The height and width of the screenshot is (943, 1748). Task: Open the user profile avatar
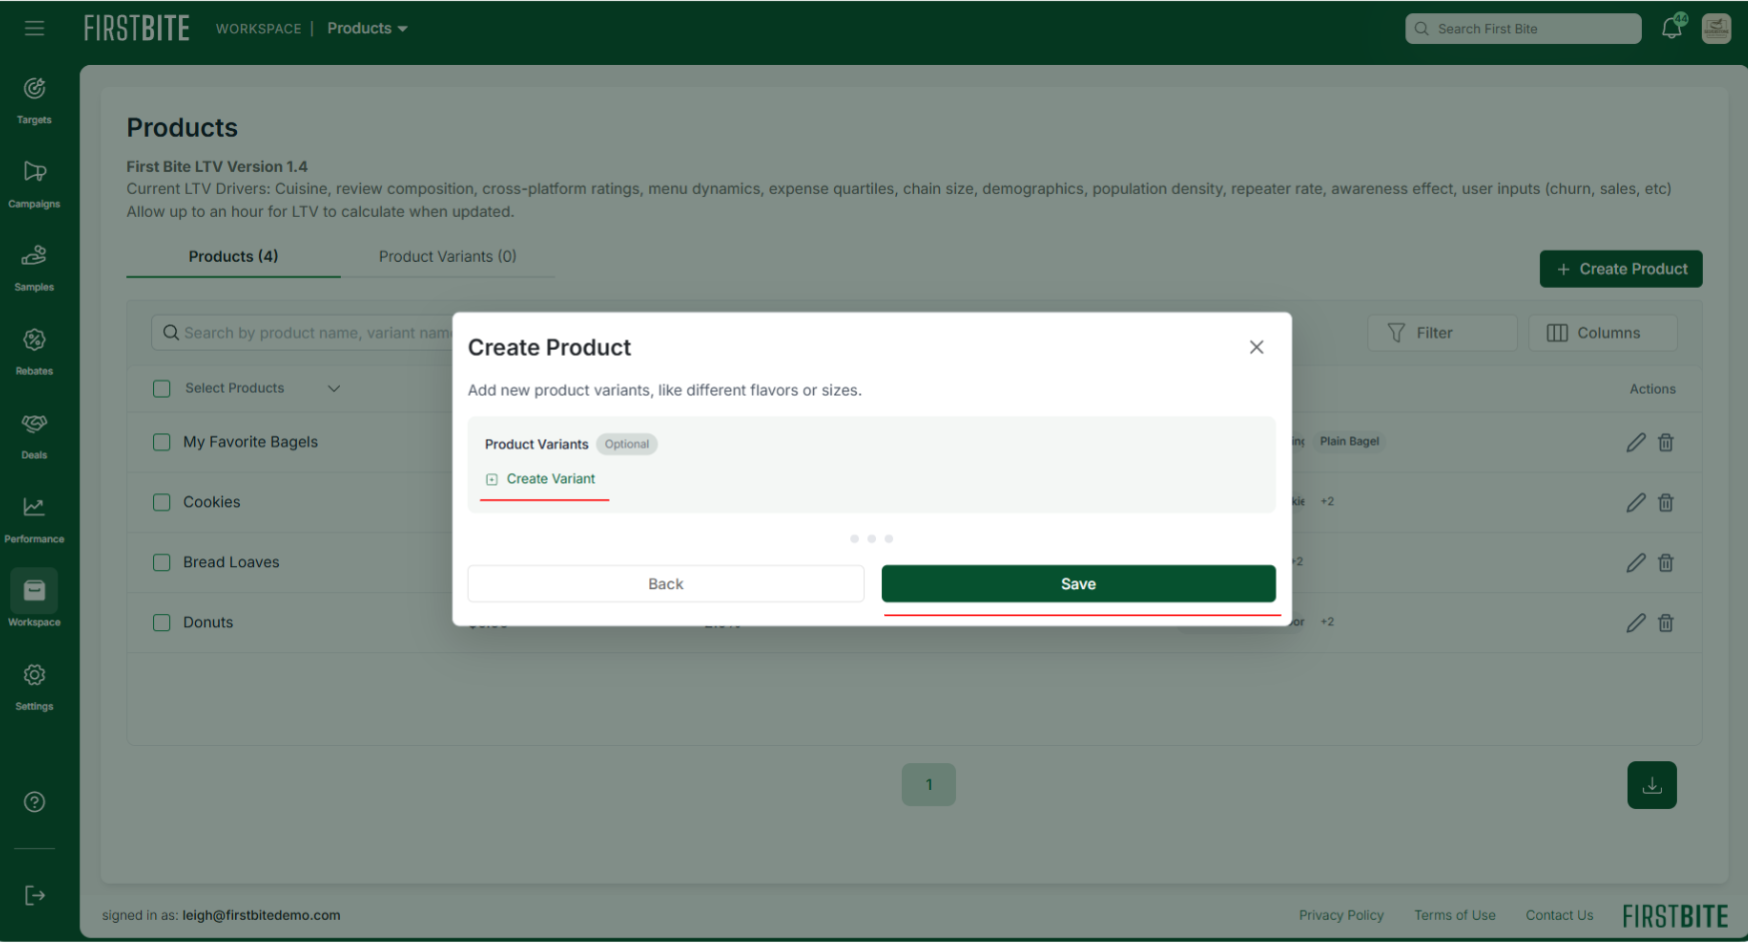(1716, 28)
